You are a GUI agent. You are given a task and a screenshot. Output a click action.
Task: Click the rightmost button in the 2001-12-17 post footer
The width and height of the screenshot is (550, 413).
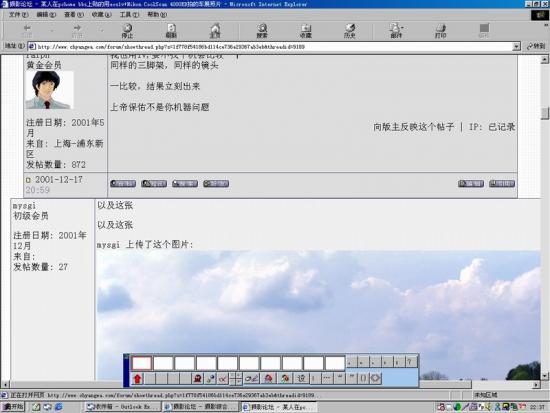pyautogui.click(x=502, y=184)
